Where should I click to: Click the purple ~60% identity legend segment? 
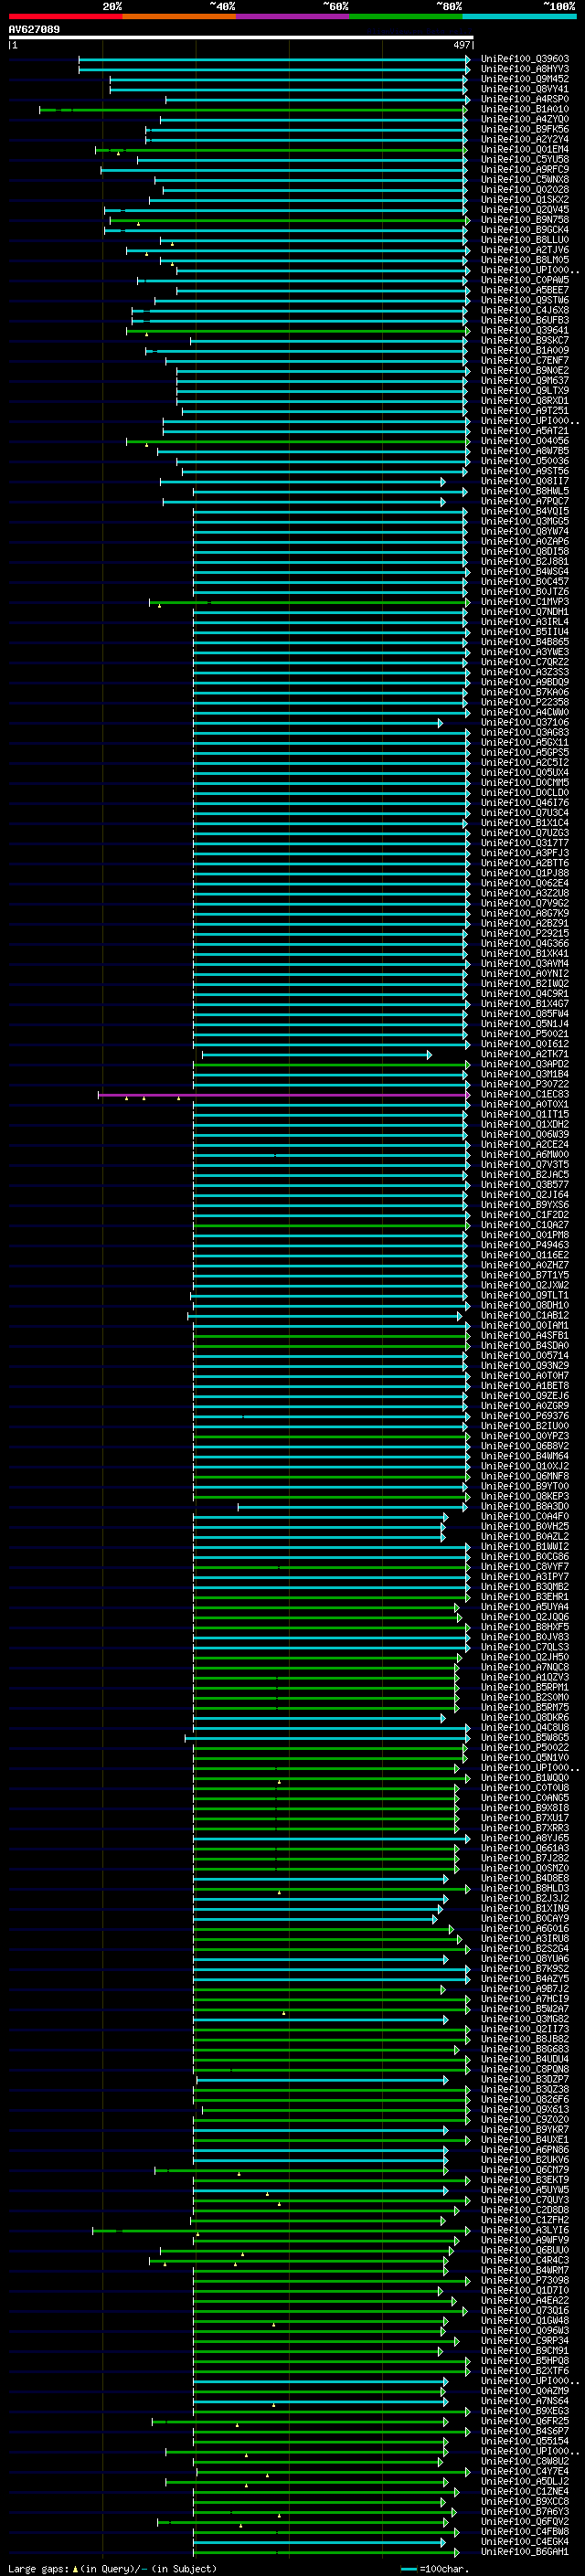point(293,16)
